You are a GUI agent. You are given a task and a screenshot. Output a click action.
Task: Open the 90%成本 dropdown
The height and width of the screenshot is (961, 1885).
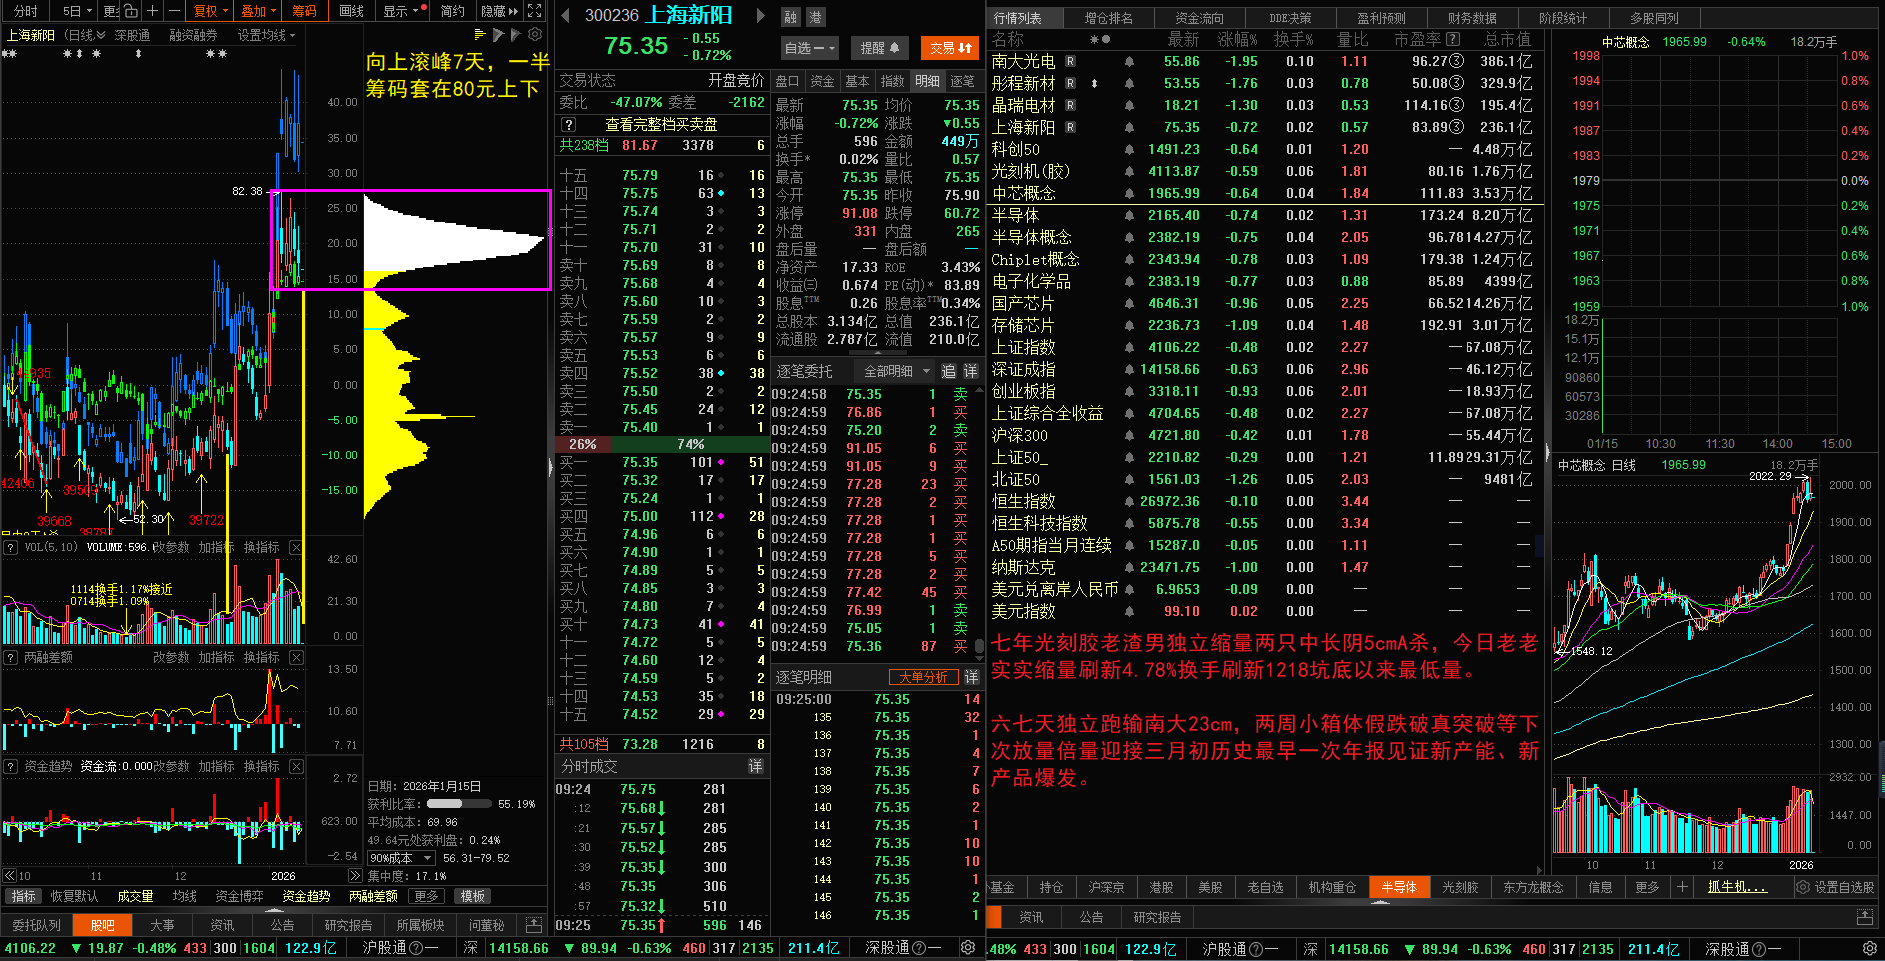401,858
